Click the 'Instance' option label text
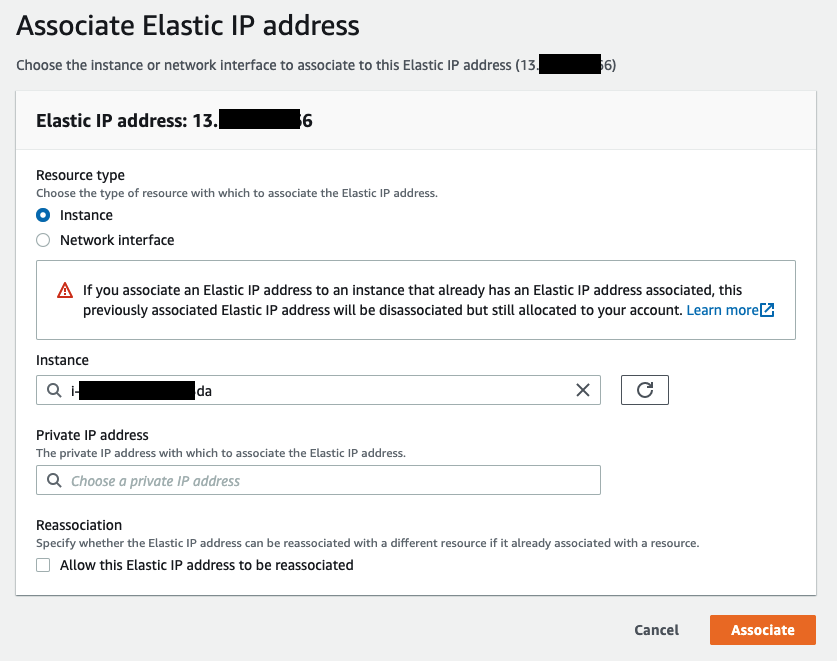837x661 pixels. pos(86,215)
